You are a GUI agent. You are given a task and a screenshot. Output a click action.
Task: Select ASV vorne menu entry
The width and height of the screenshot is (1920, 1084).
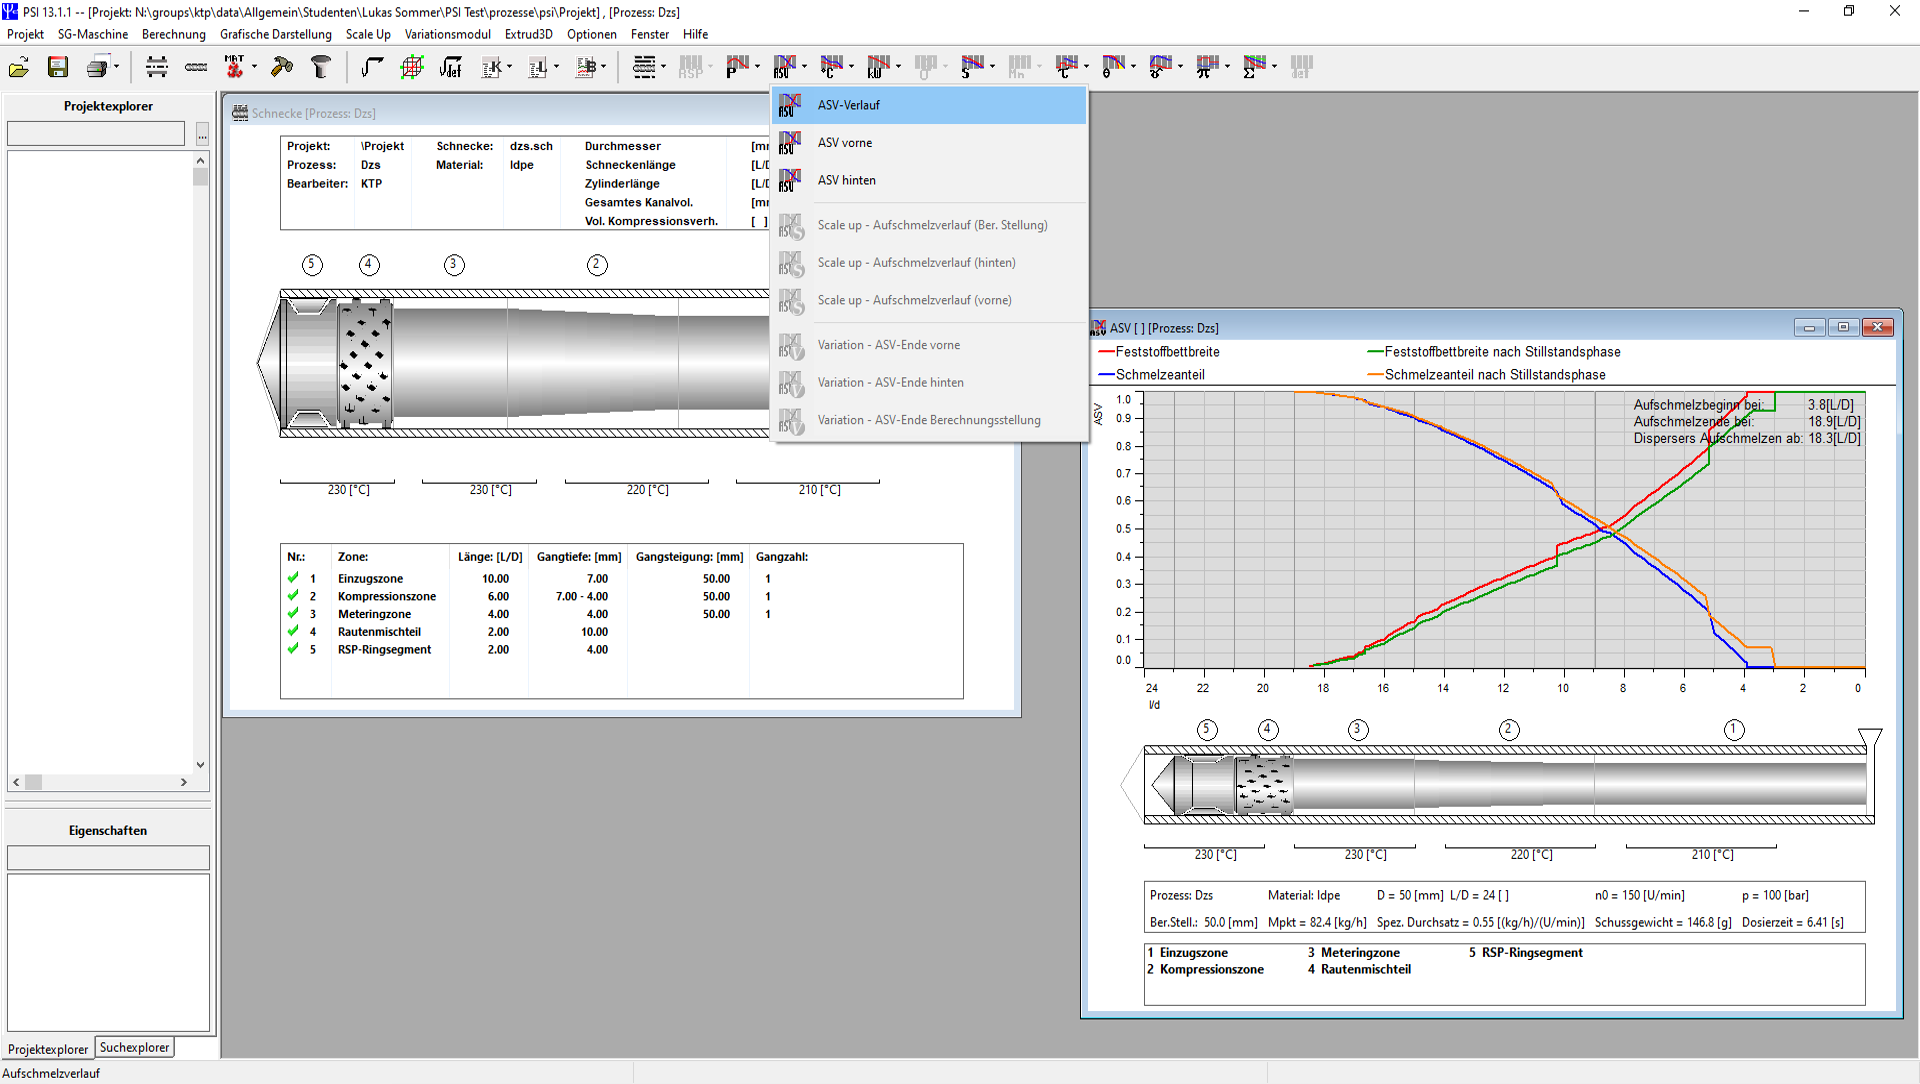click(x=929, y=143)
